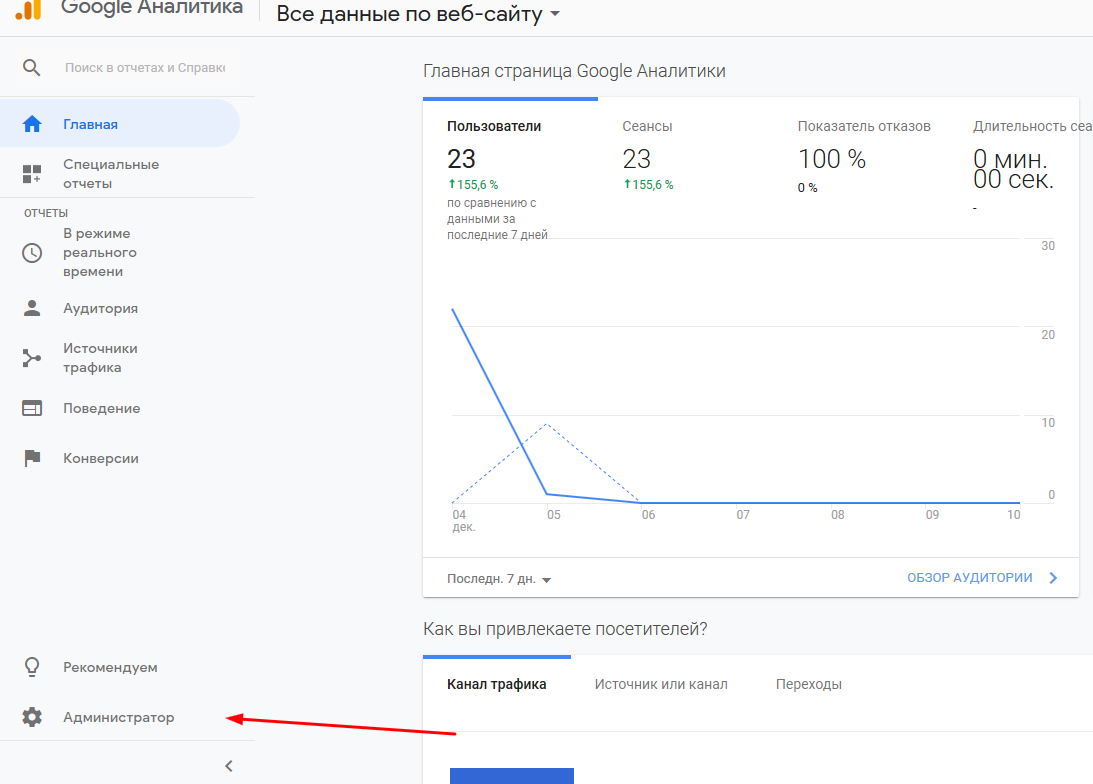Click the Поведение window icon
The width and height of the screenshot is (1093, 784).
(32, 408)
